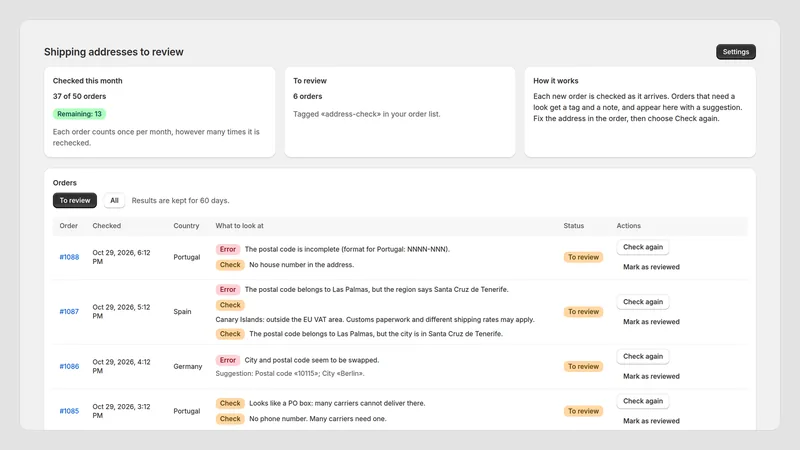
Task: Click the Actions column header
Action: tap(629, 226)
